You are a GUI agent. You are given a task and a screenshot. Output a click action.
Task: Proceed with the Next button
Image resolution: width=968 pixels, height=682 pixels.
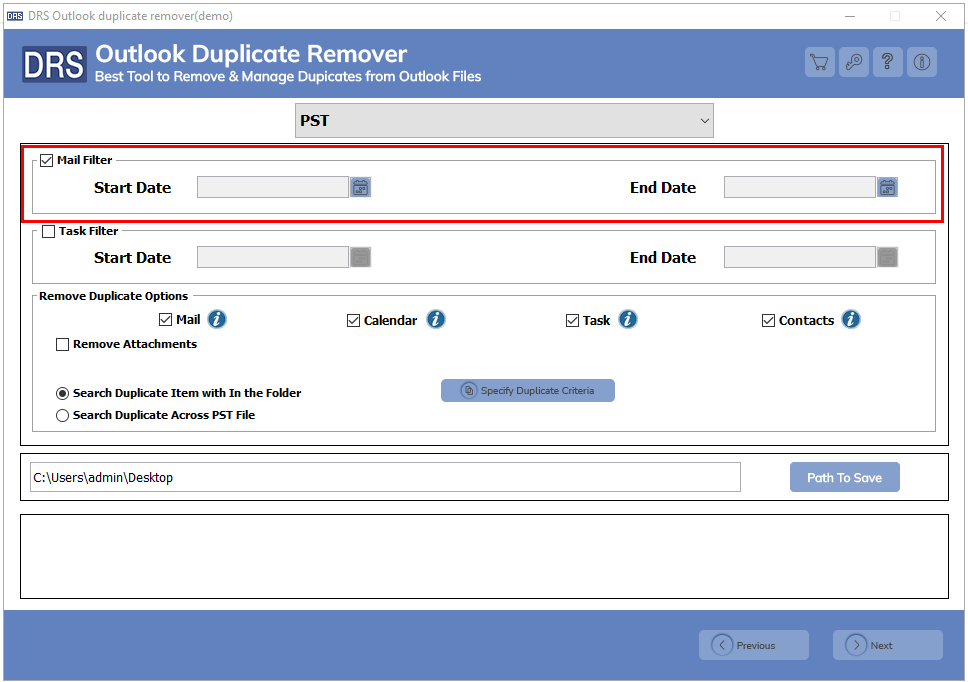(888, 645)
